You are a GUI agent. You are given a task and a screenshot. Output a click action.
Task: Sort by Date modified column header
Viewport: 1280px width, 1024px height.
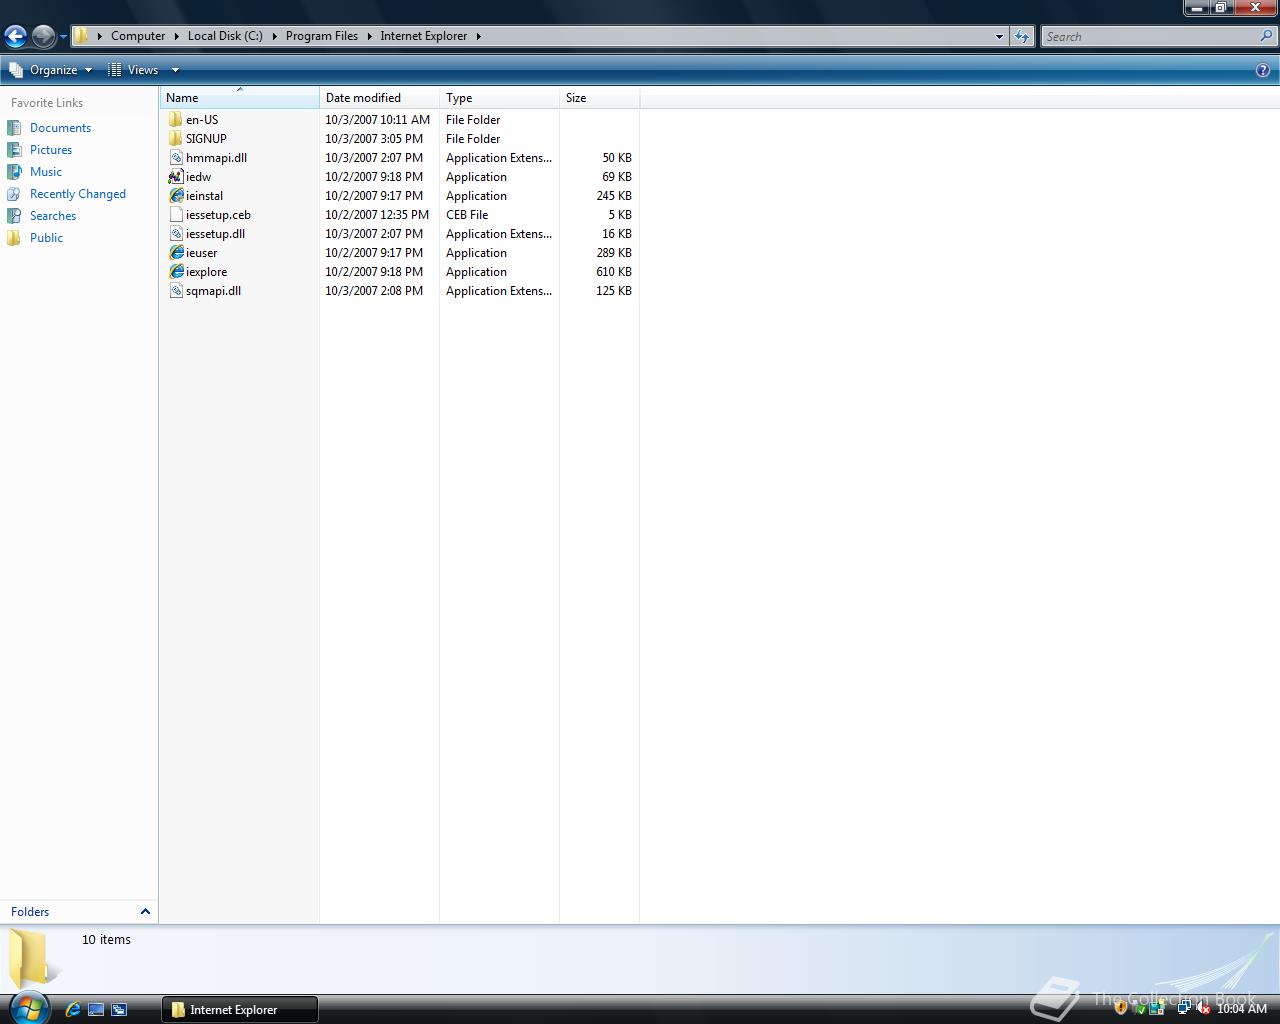380,98
